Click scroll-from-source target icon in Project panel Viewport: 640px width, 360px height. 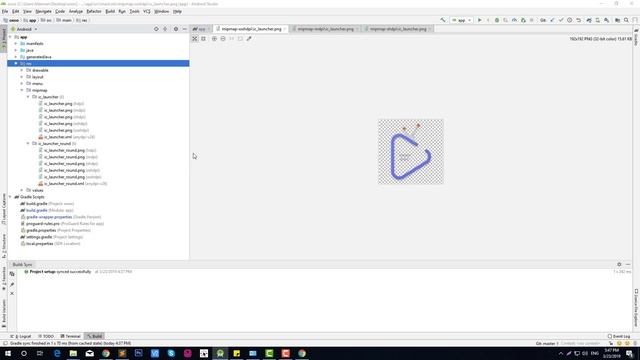[156, 29]
